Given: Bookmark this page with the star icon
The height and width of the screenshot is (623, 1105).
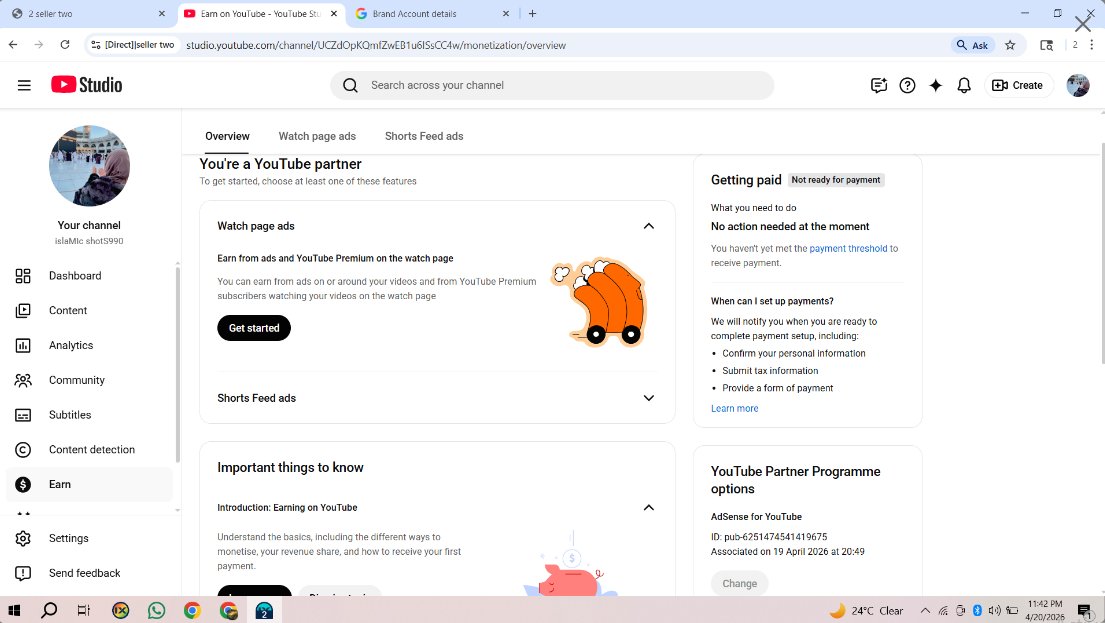Looking at the screenshot, I should click(1010, 45).
